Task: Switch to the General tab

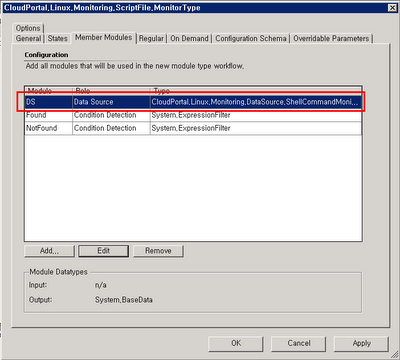Action: [28, 39]
